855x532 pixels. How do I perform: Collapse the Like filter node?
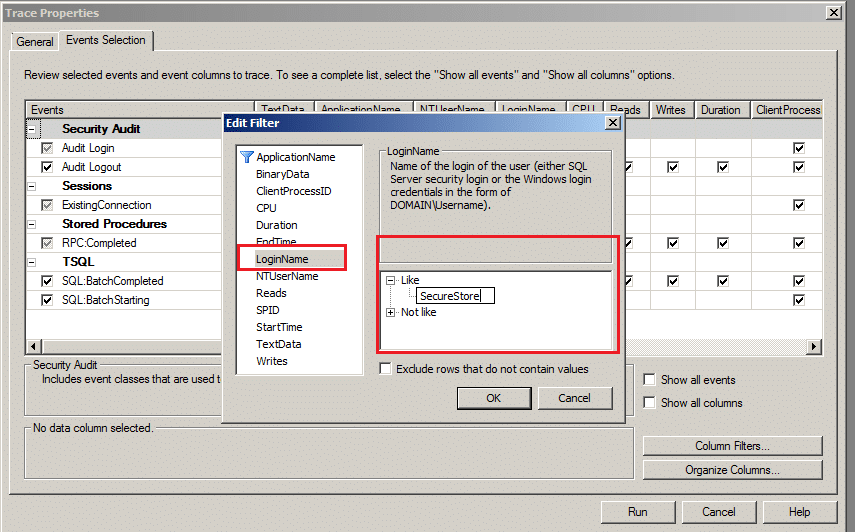(x=390, y=281)
